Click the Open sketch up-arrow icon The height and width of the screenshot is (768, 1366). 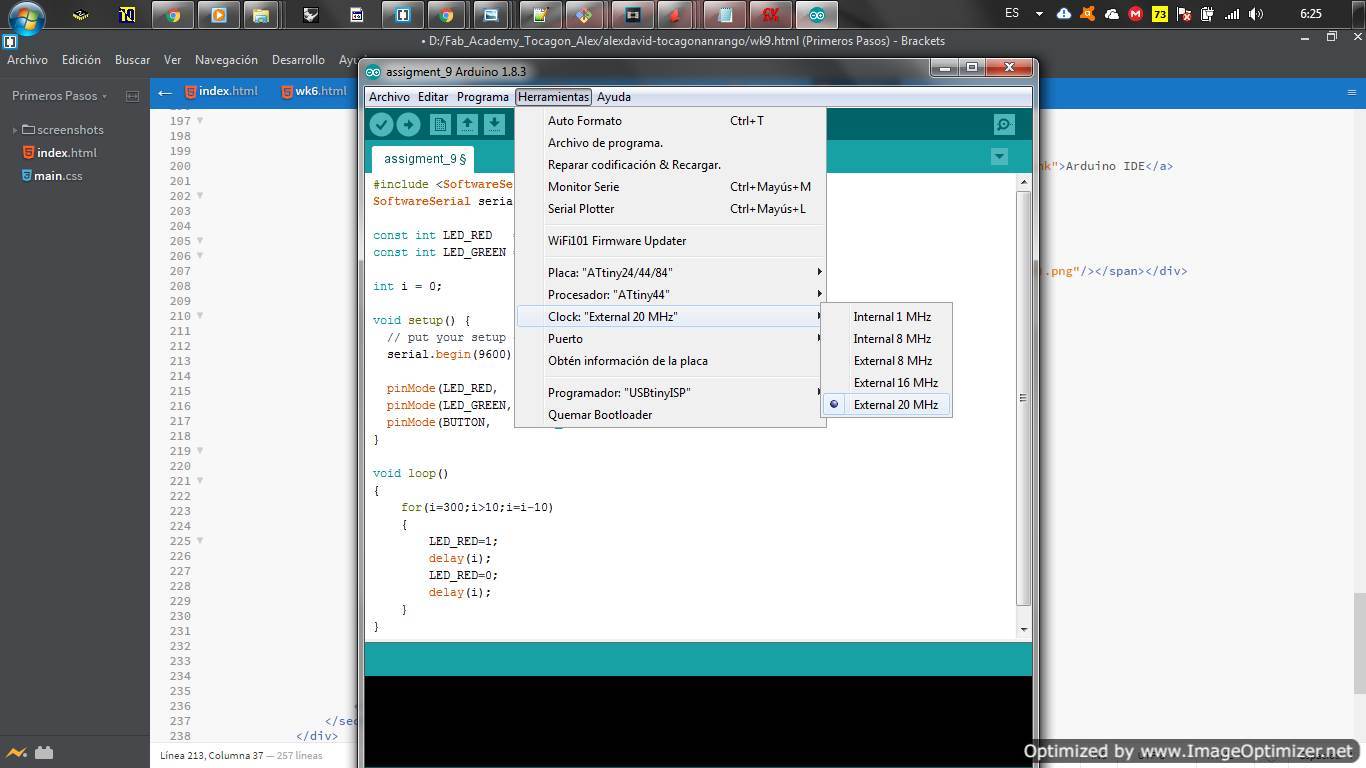tap(467, 124)
